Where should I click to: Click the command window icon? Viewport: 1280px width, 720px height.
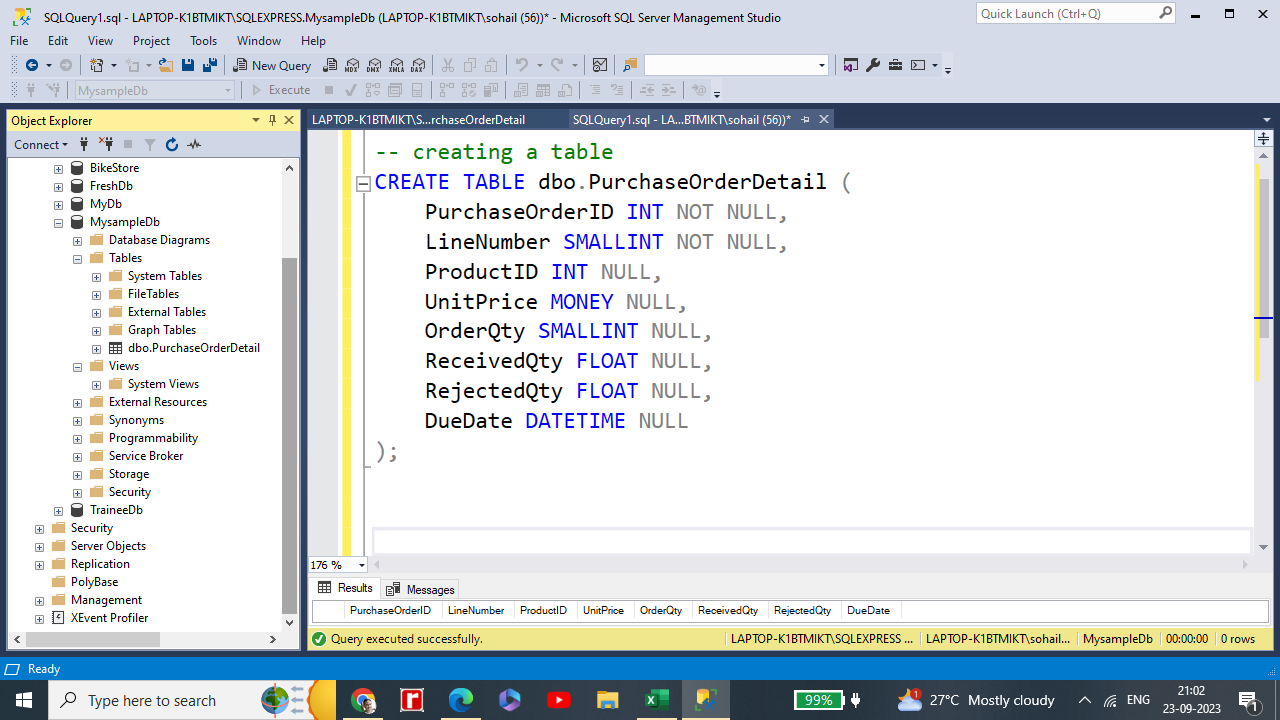pyautogui.click(x=918, y=65)
